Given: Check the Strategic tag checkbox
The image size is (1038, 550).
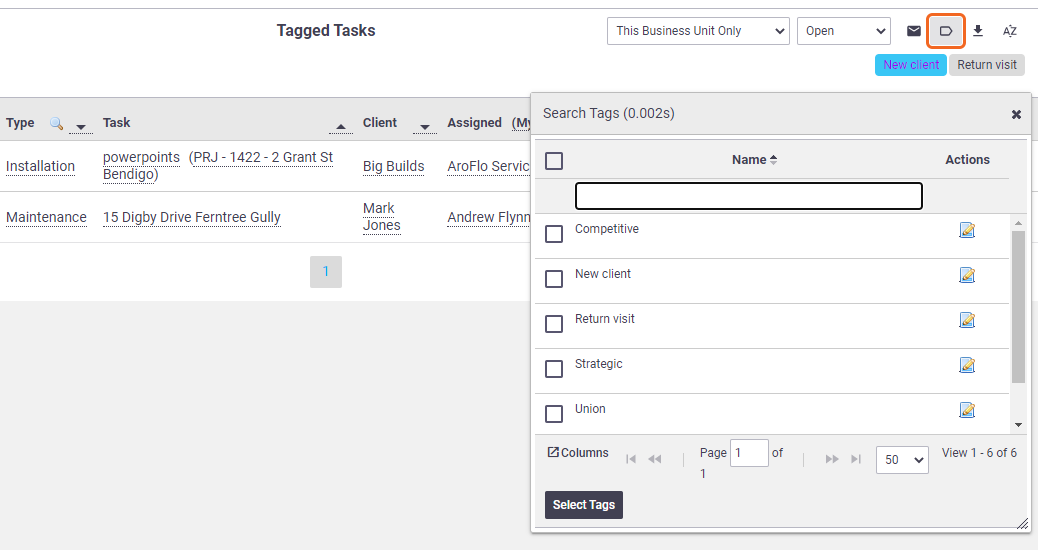Looking at the screenshot, I should (554, 369).
